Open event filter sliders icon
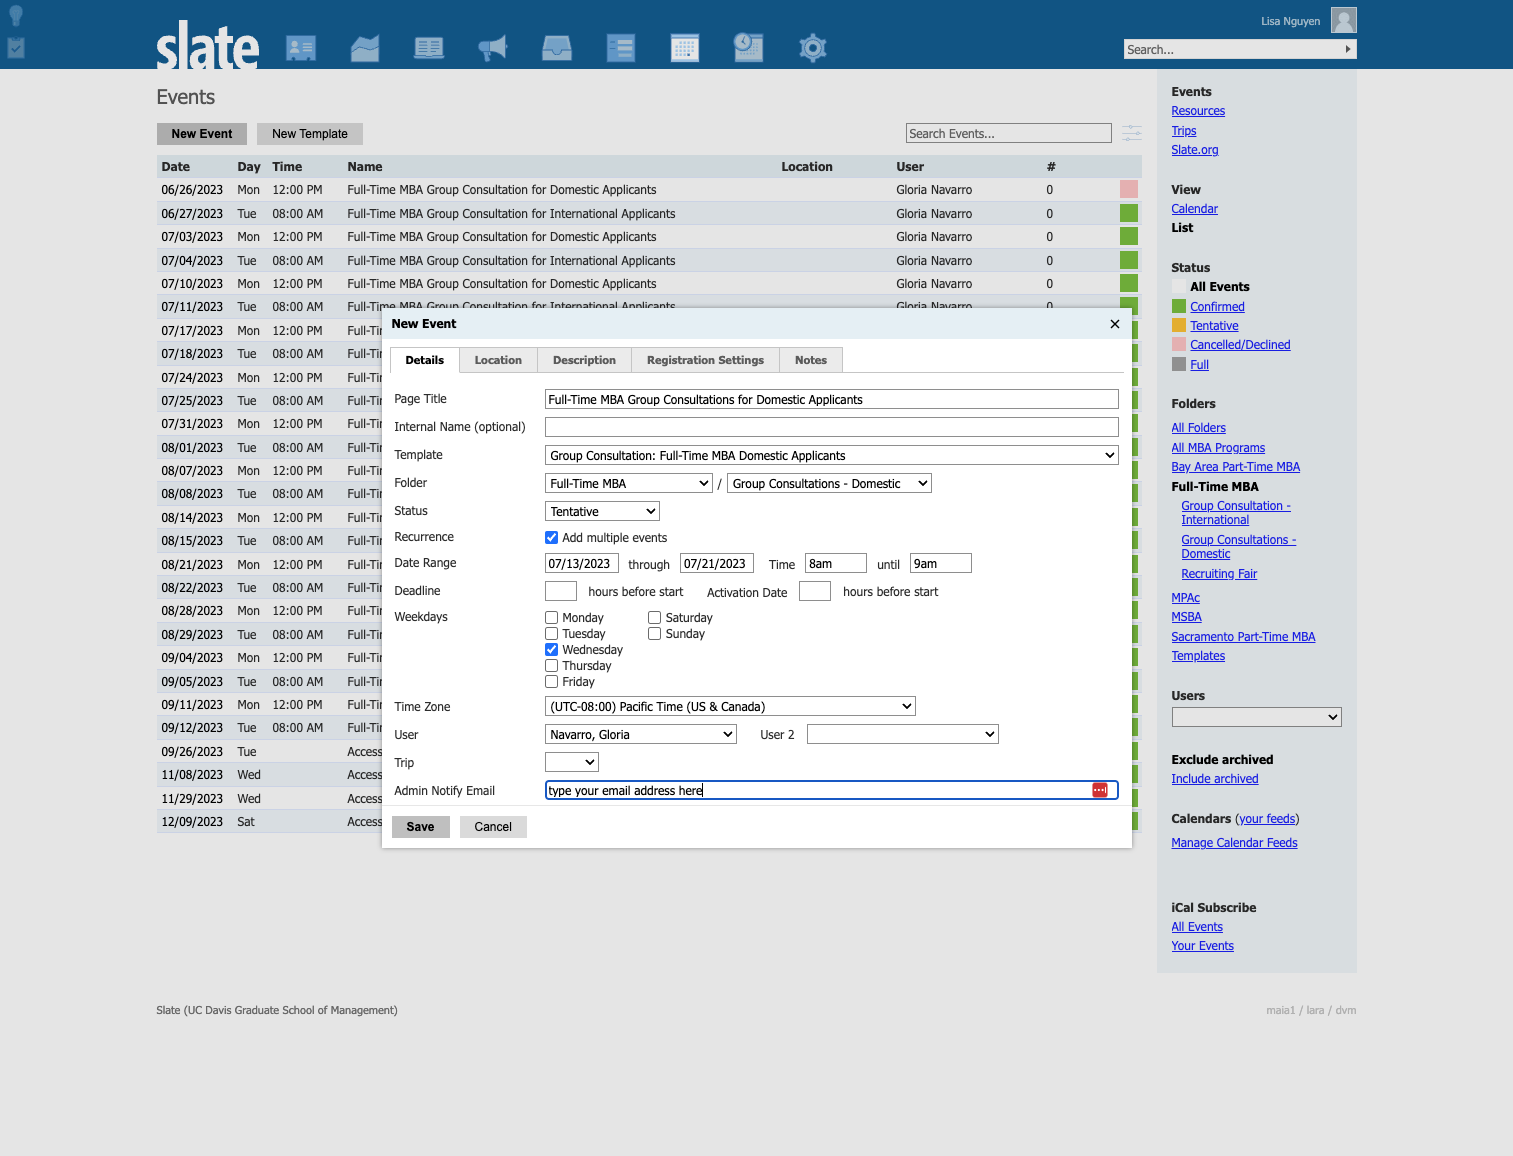 (1132, 133)
